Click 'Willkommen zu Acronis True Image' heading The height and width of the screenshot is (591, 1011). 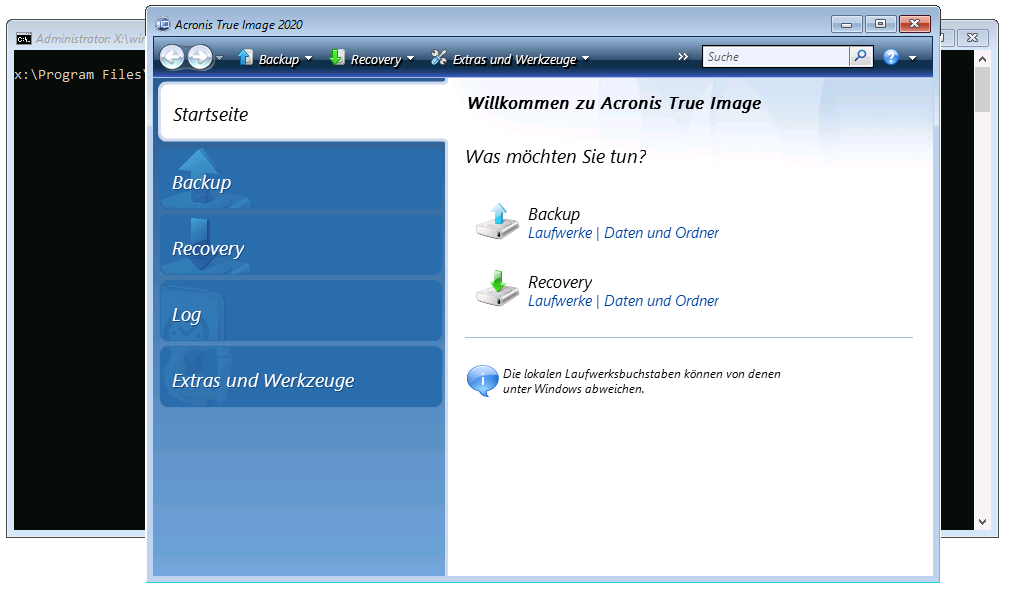click(x=614, y=103)
